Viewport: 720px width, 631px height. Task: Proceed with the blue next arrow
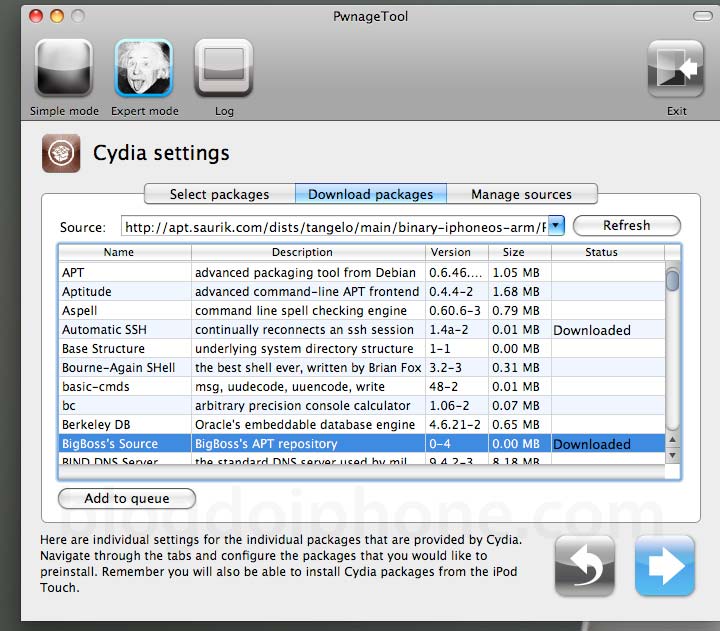pos(664,566)
